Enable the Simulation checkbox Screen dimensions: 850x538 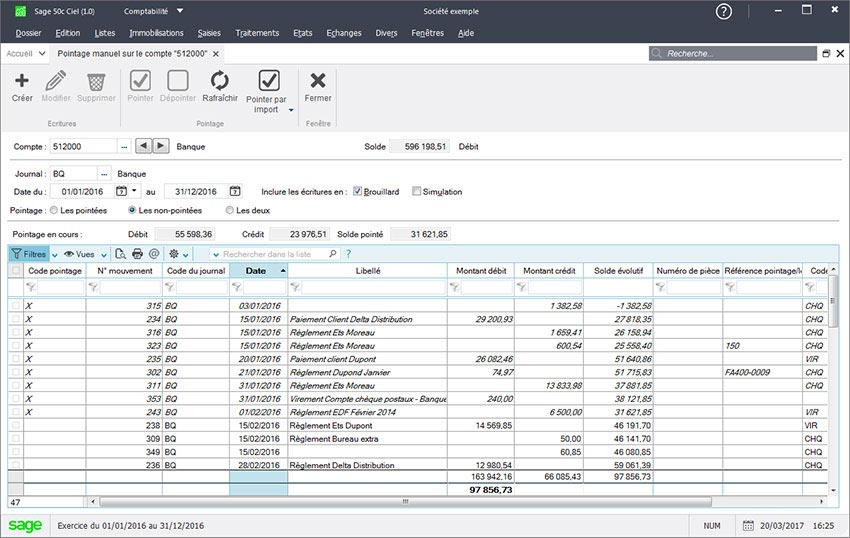pos(417,191)
